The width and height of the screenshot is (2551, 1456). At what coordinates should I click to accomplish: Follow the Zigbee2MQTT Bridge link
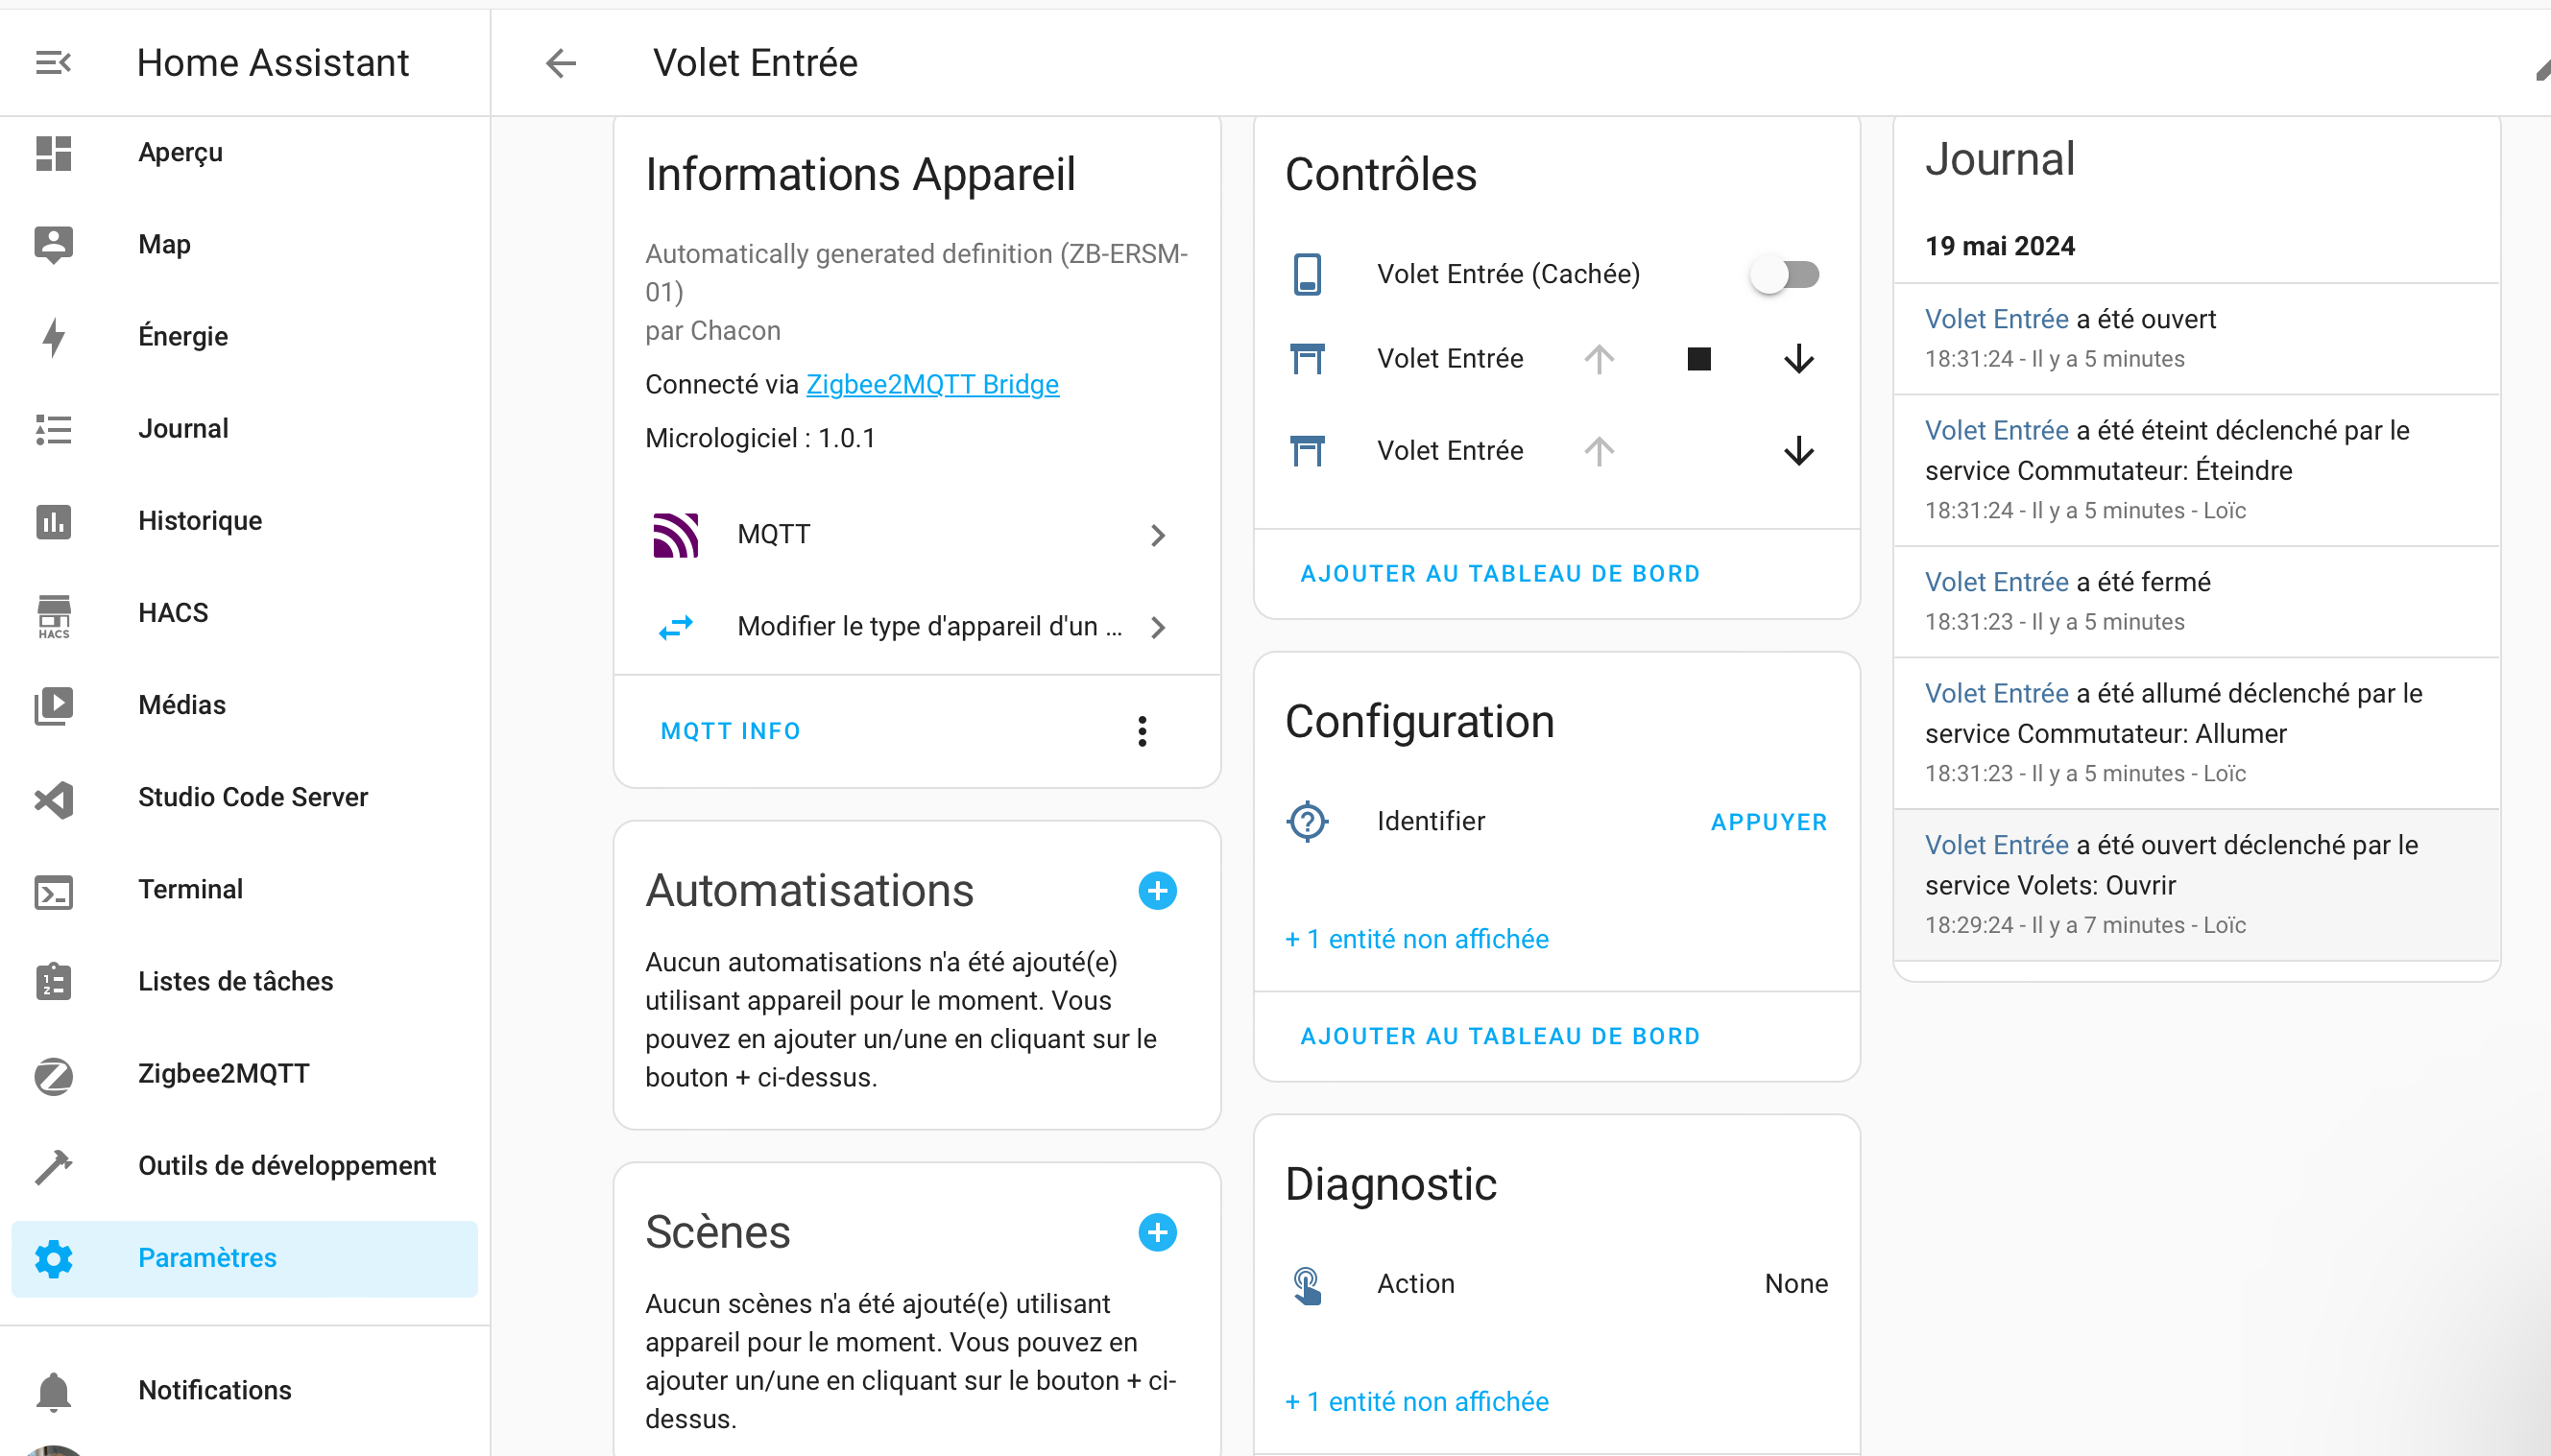click(932, 384)
